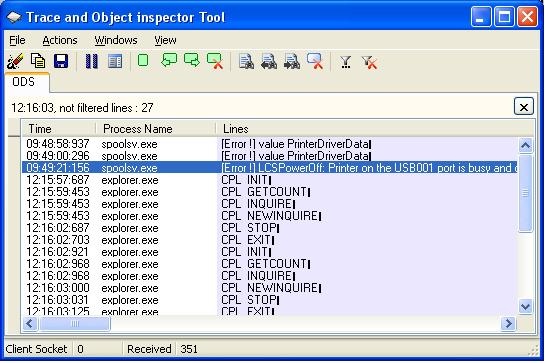Select the CPL INQUIRE row at 12:16:02:968
This screenshot has width=546, height=363.
pyautogui.click(x=270, y=276)
